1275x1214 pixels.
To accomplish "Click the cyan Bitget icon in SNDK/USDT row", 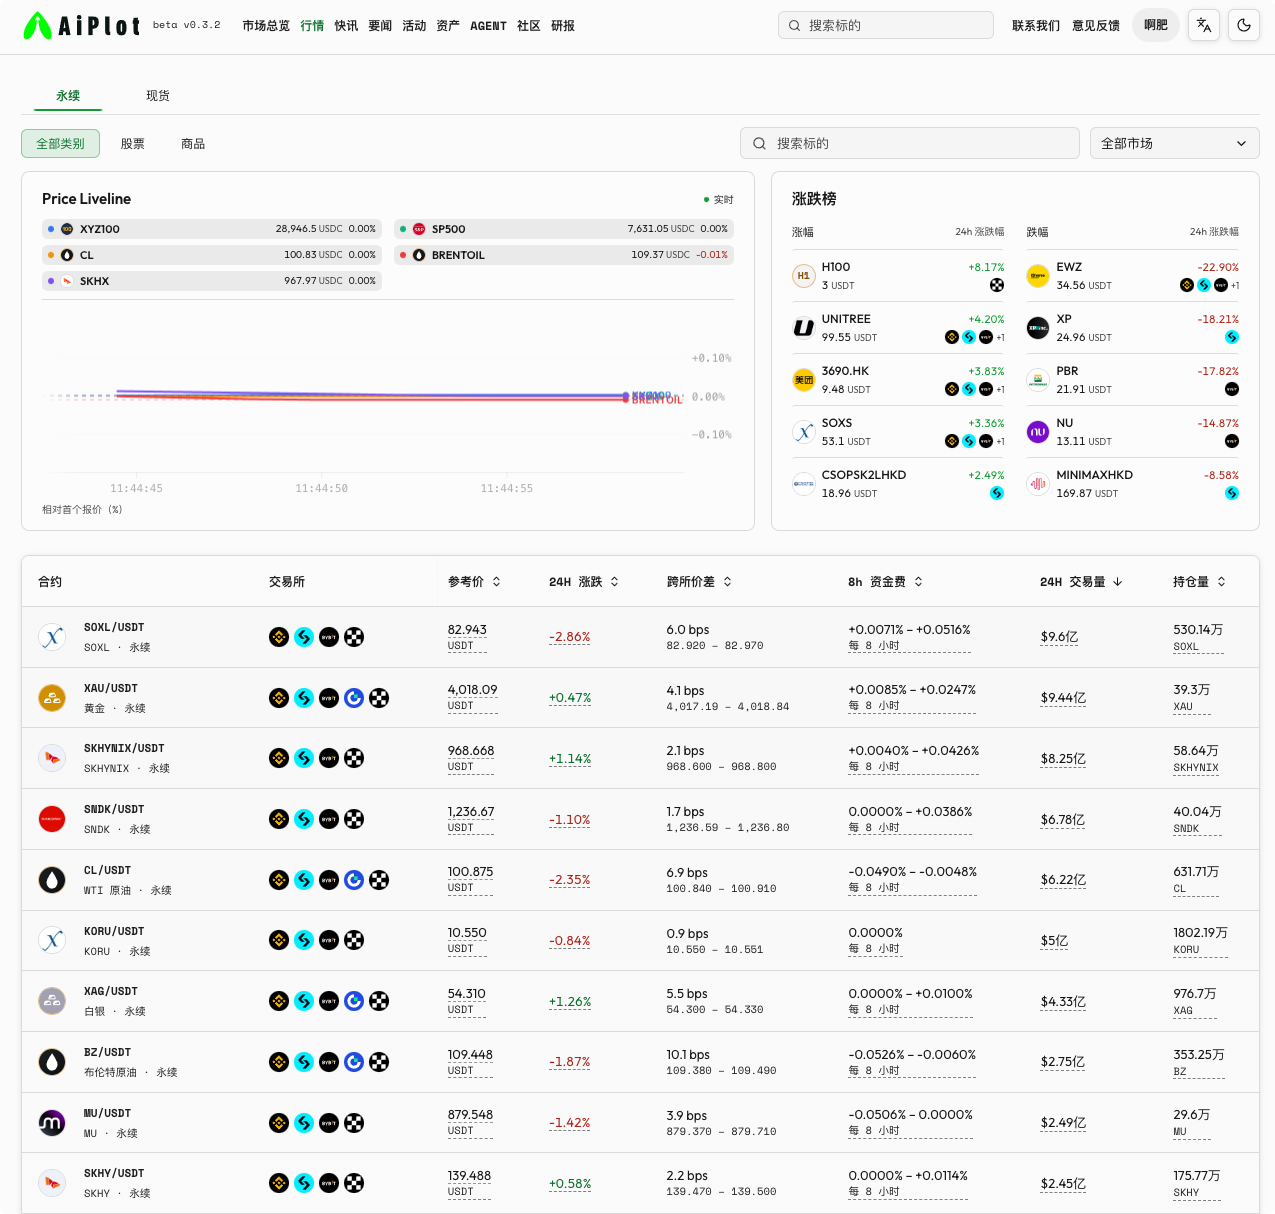I will (304, 819).
